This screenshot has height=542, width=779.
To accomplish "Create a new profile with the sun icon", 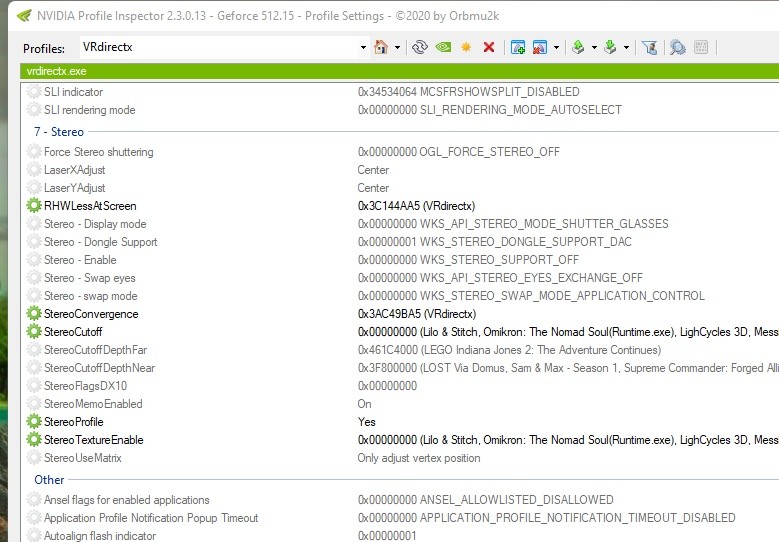I will [x=466, y=47].
